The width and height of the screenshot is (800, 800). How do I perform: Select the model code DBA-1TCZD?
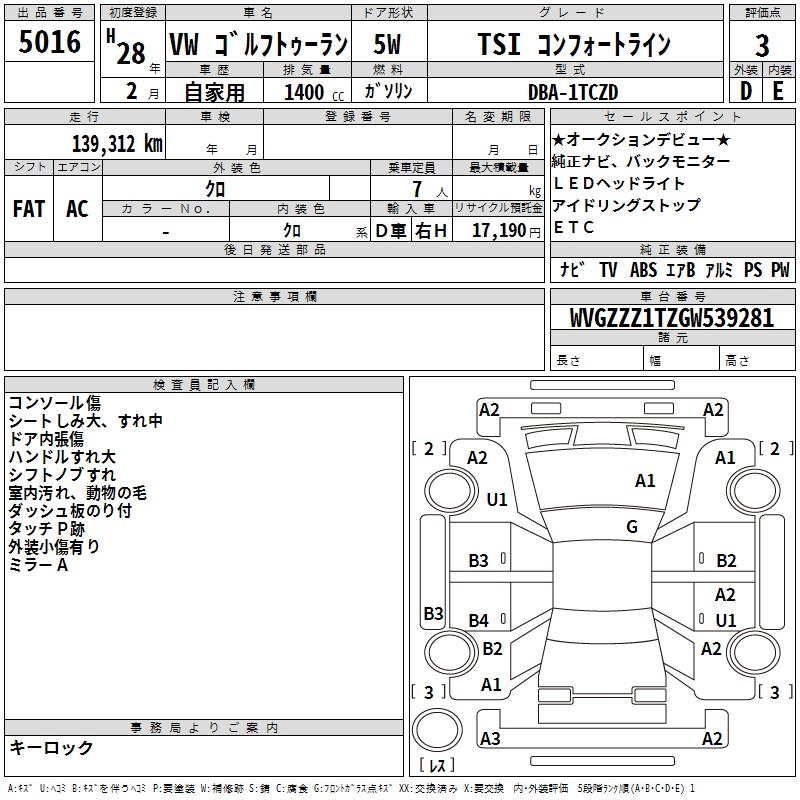573,92
